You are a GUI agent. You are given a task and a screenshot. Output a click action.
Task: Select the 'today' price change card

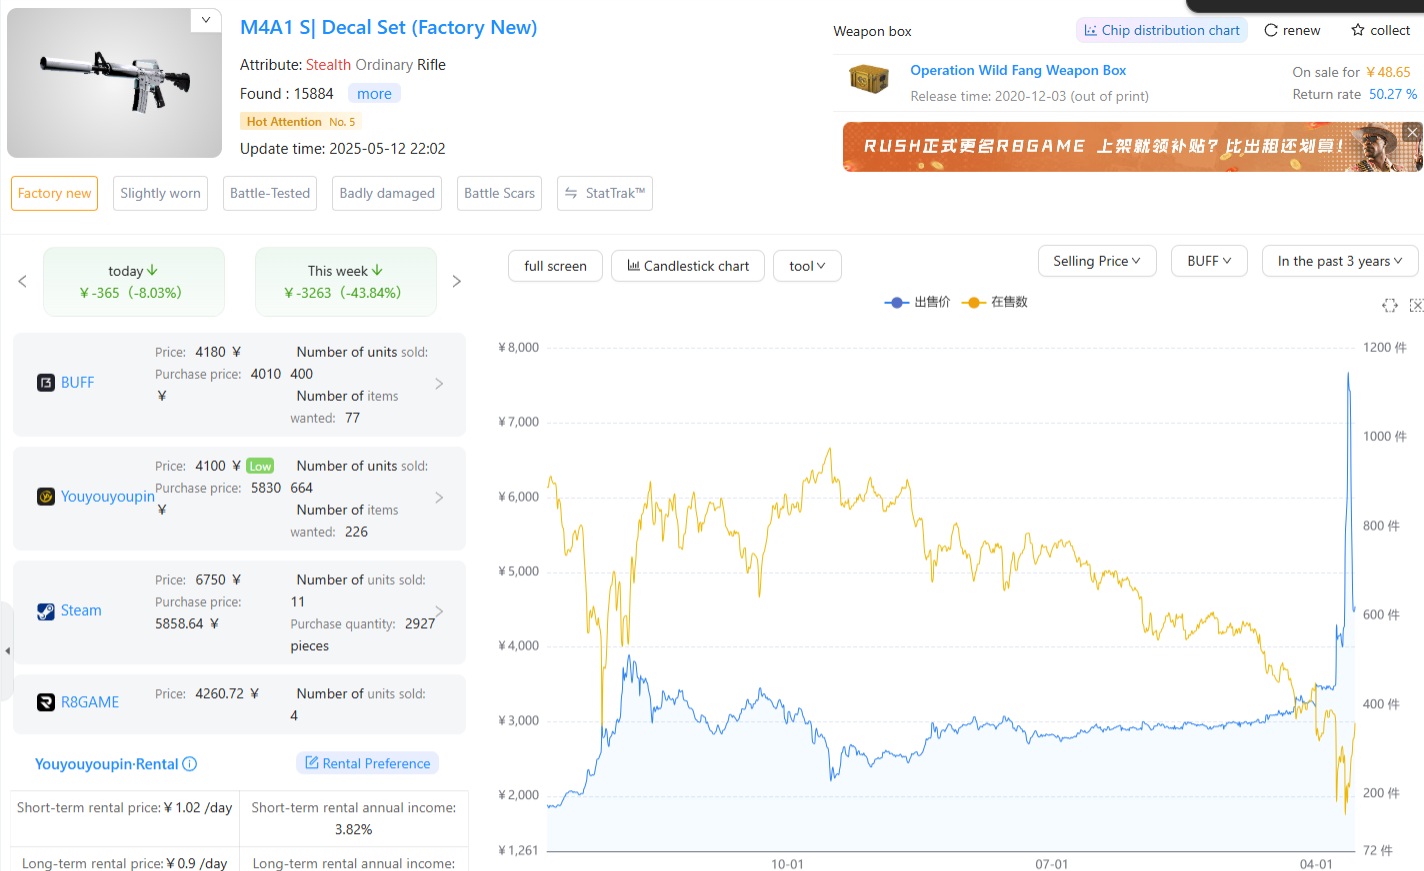tap(133, 282)
